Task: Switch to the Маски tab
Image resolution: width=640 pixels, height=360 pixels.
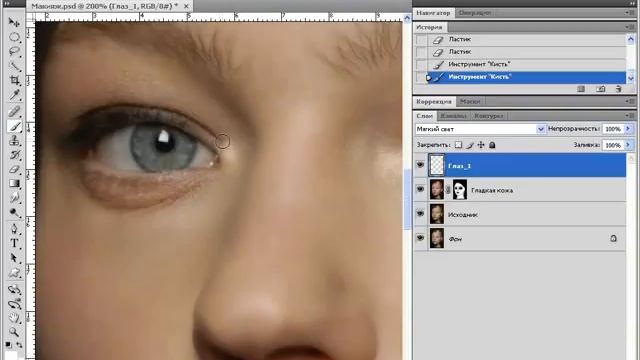Action: point(470,102)
